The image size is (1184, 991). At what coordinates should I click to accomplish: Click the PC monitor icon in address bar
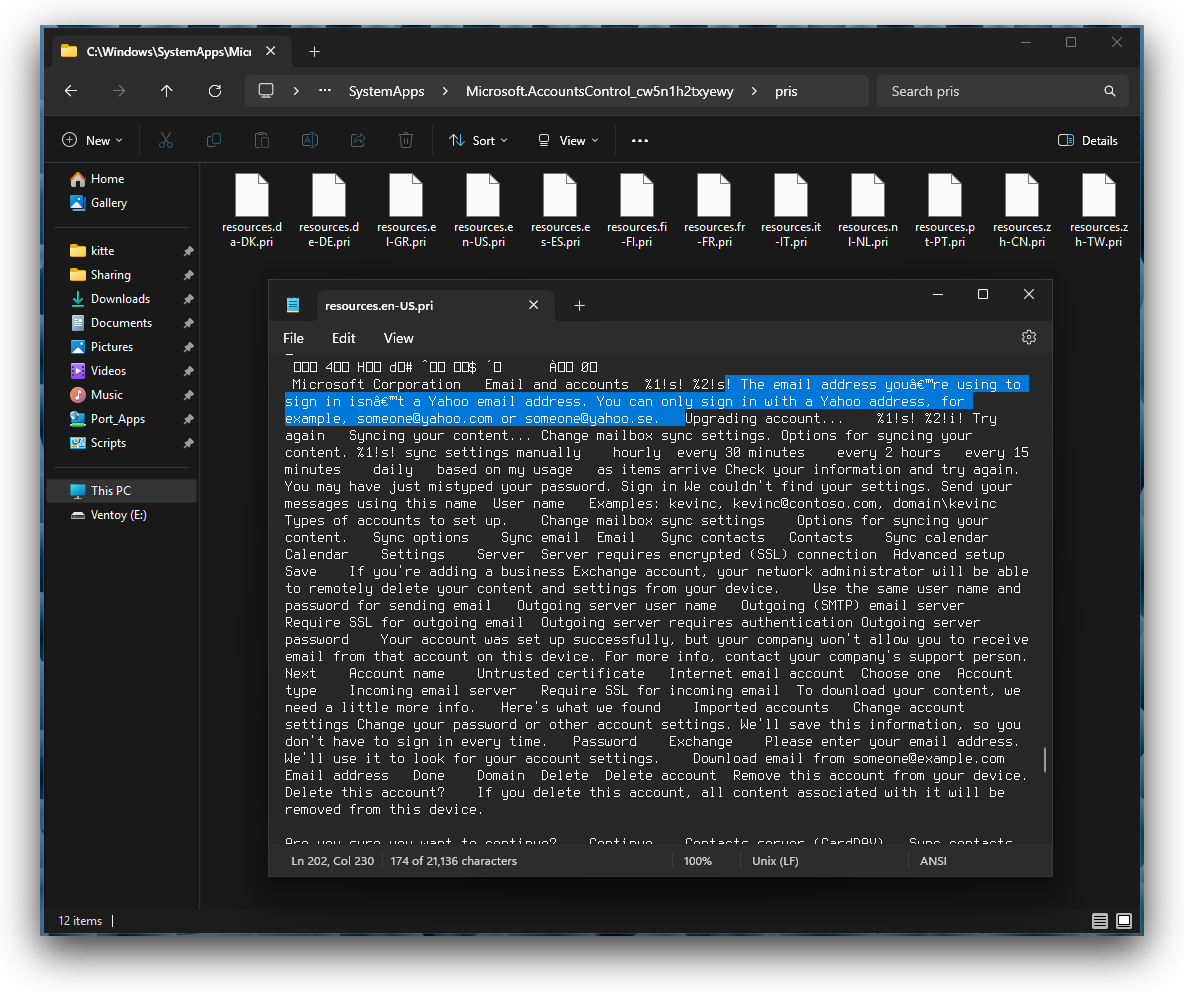point(266,91)
